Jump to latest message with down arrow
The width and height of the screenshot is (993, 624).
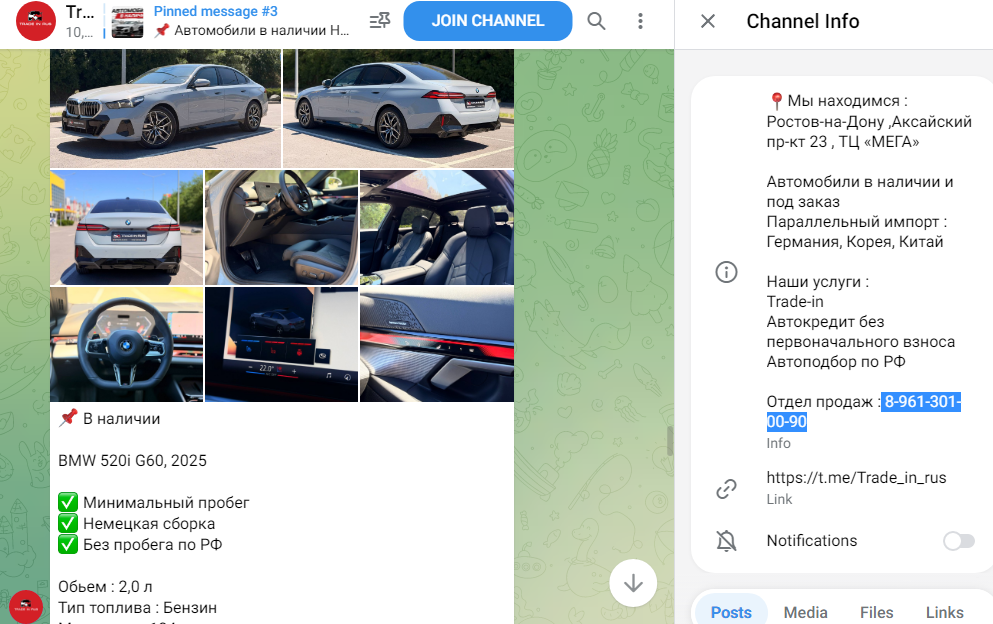pos(633,583)
